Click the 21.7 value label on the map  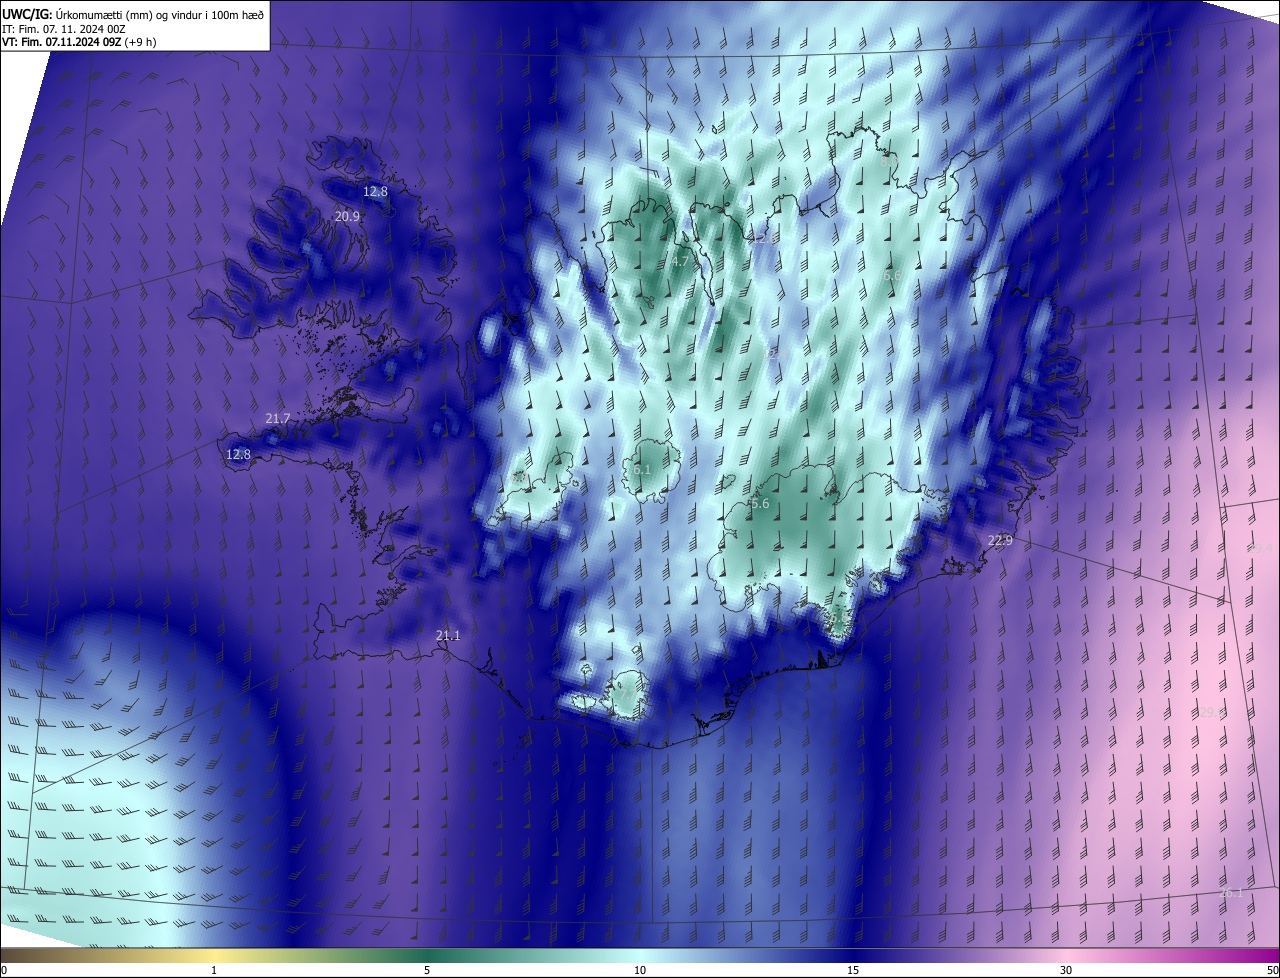277,418
